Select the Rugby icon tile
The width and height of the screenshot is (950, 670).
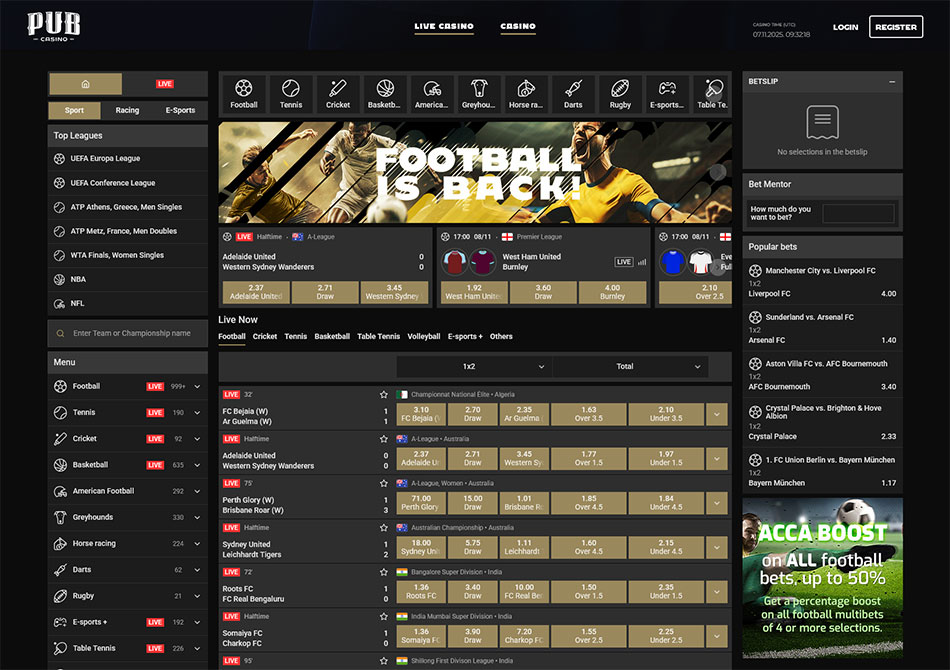click(x=620, y=94)
